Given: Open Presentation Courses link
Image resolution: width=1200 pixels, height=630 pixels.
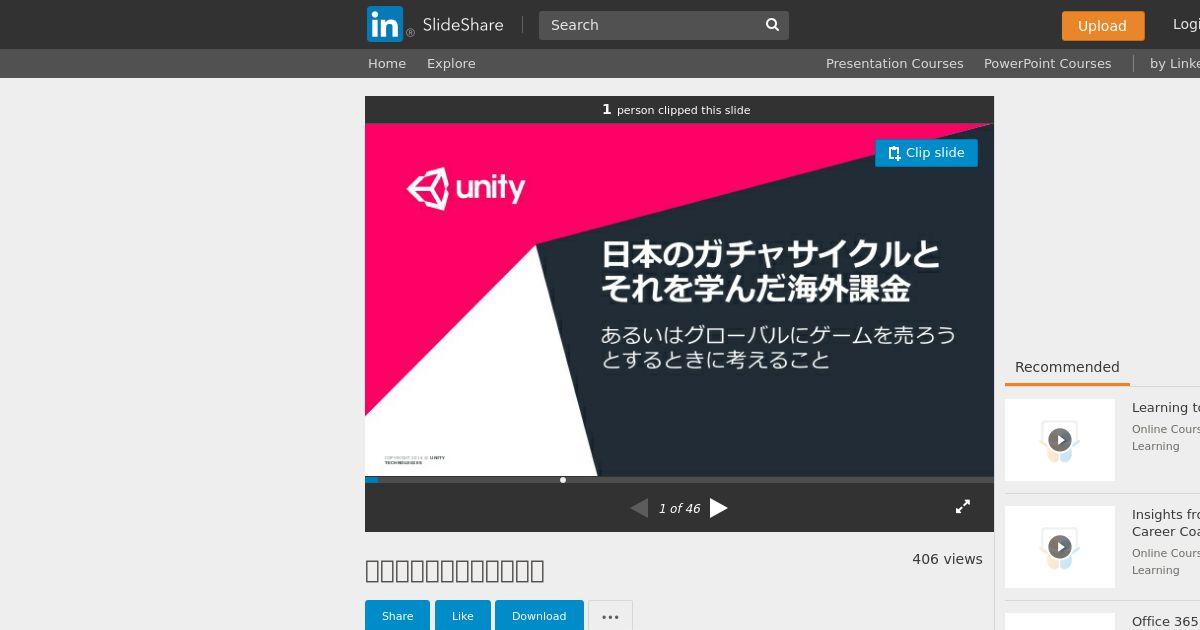Looking at the screenshot, I should point(894,63).
